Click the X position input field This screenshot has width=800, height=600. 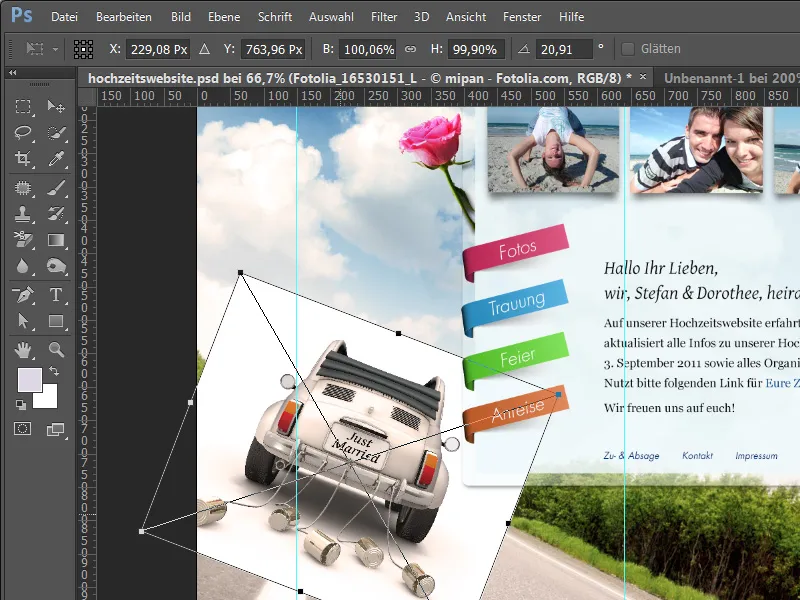158,49
